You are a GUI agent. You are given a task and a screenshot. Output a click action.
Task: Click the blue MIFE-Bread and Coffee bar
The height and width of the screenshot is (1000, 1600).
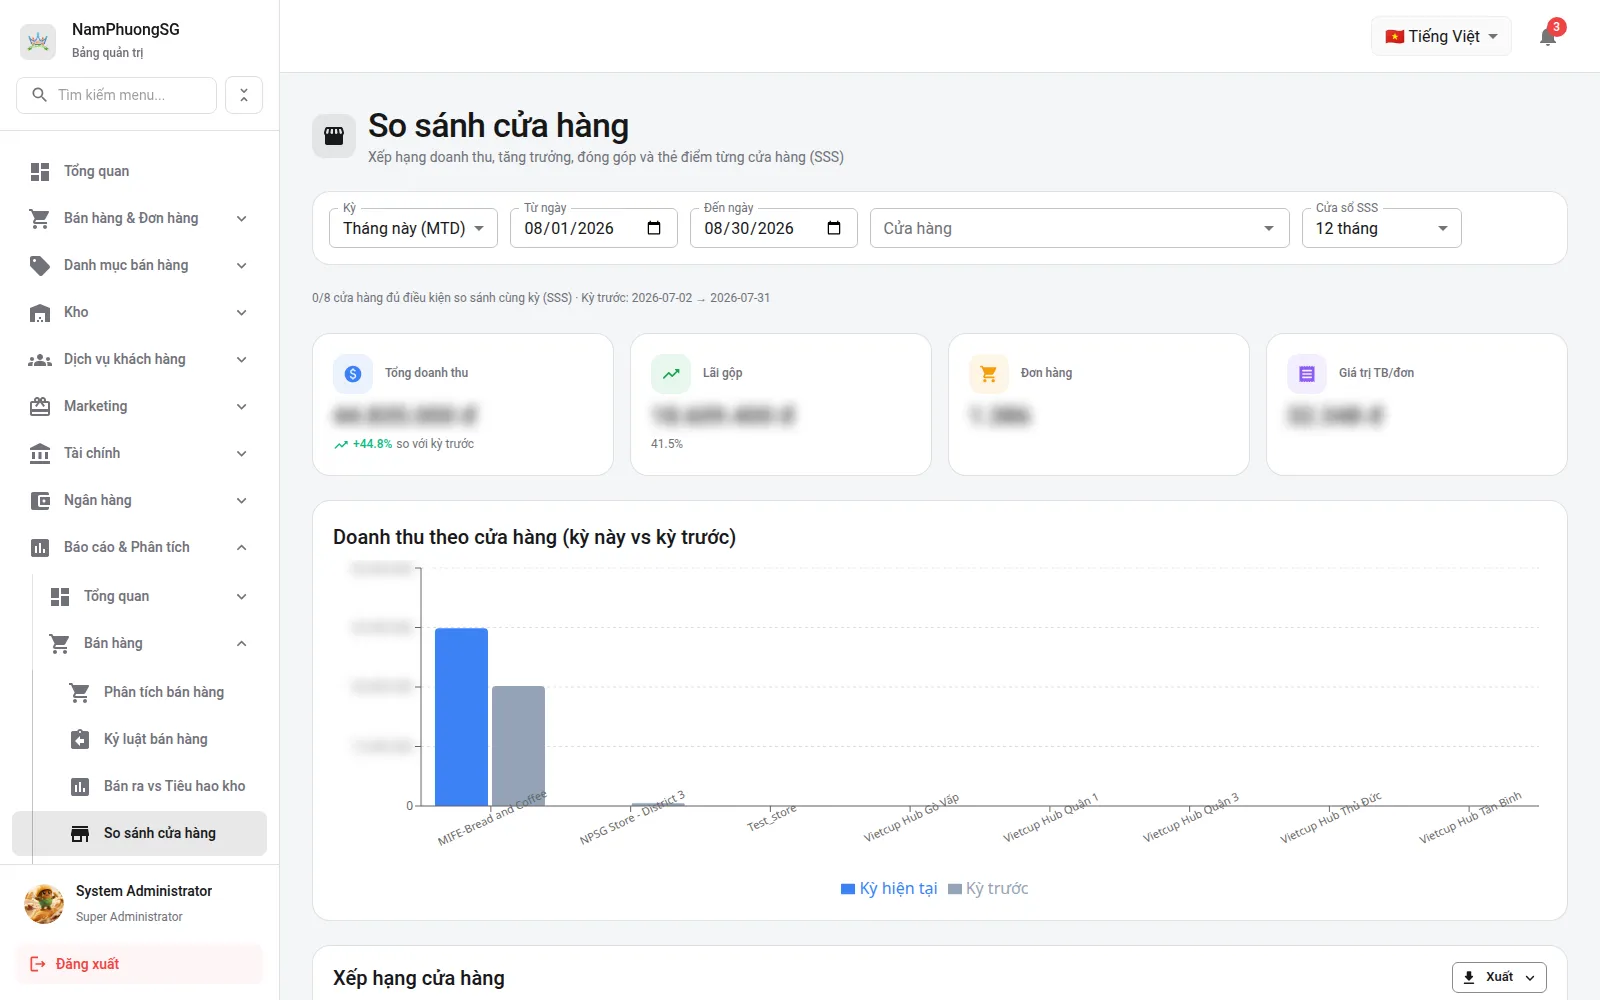click(x=461, y=717)
